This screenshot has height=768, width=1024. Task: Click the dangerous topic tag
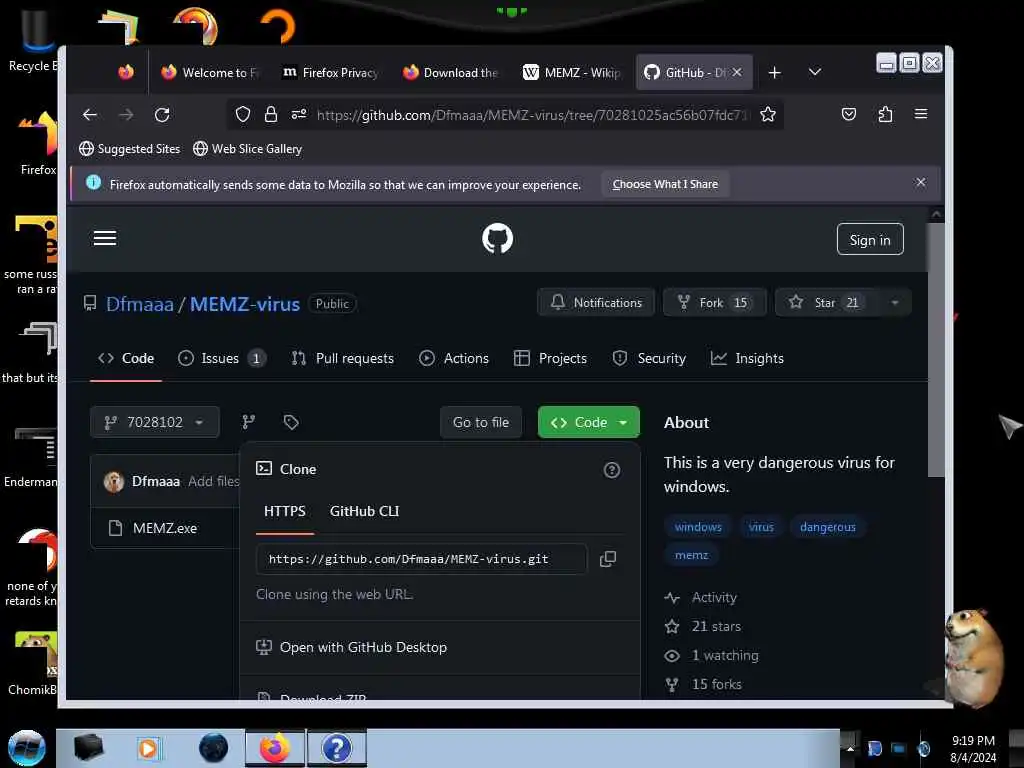tap(827, 527)
